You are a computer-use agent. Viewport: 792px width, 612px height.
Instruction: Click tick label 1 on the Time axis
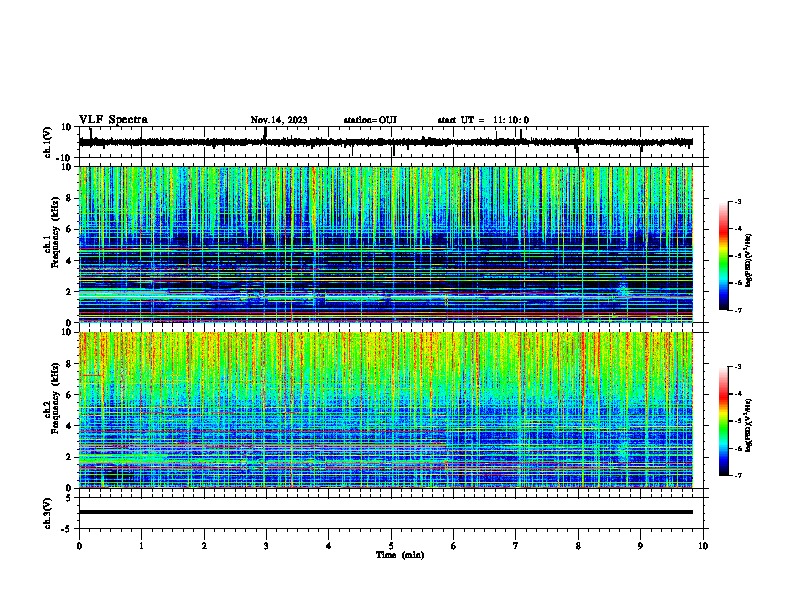141,546
